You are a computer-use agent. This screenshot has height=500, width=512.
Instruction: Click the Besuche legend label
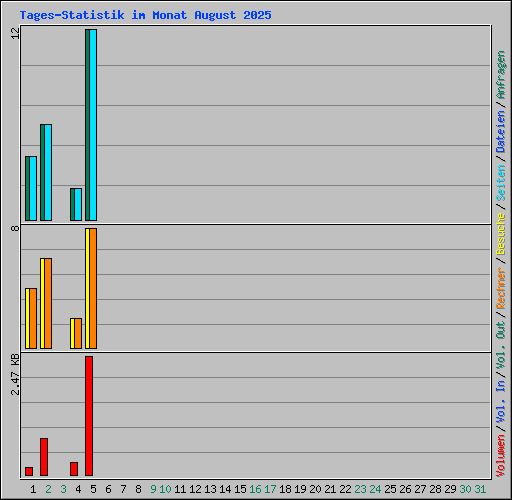(501, 234)
